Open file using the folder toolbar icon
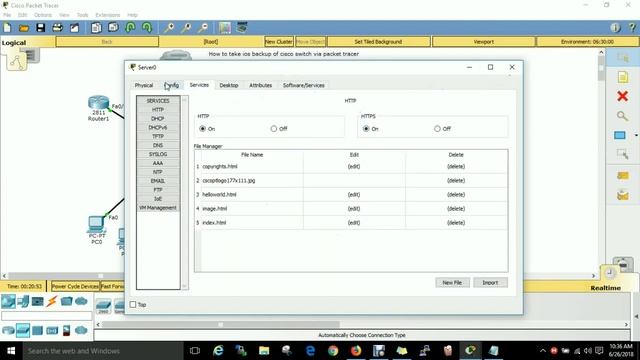 (x=24, y=28)
